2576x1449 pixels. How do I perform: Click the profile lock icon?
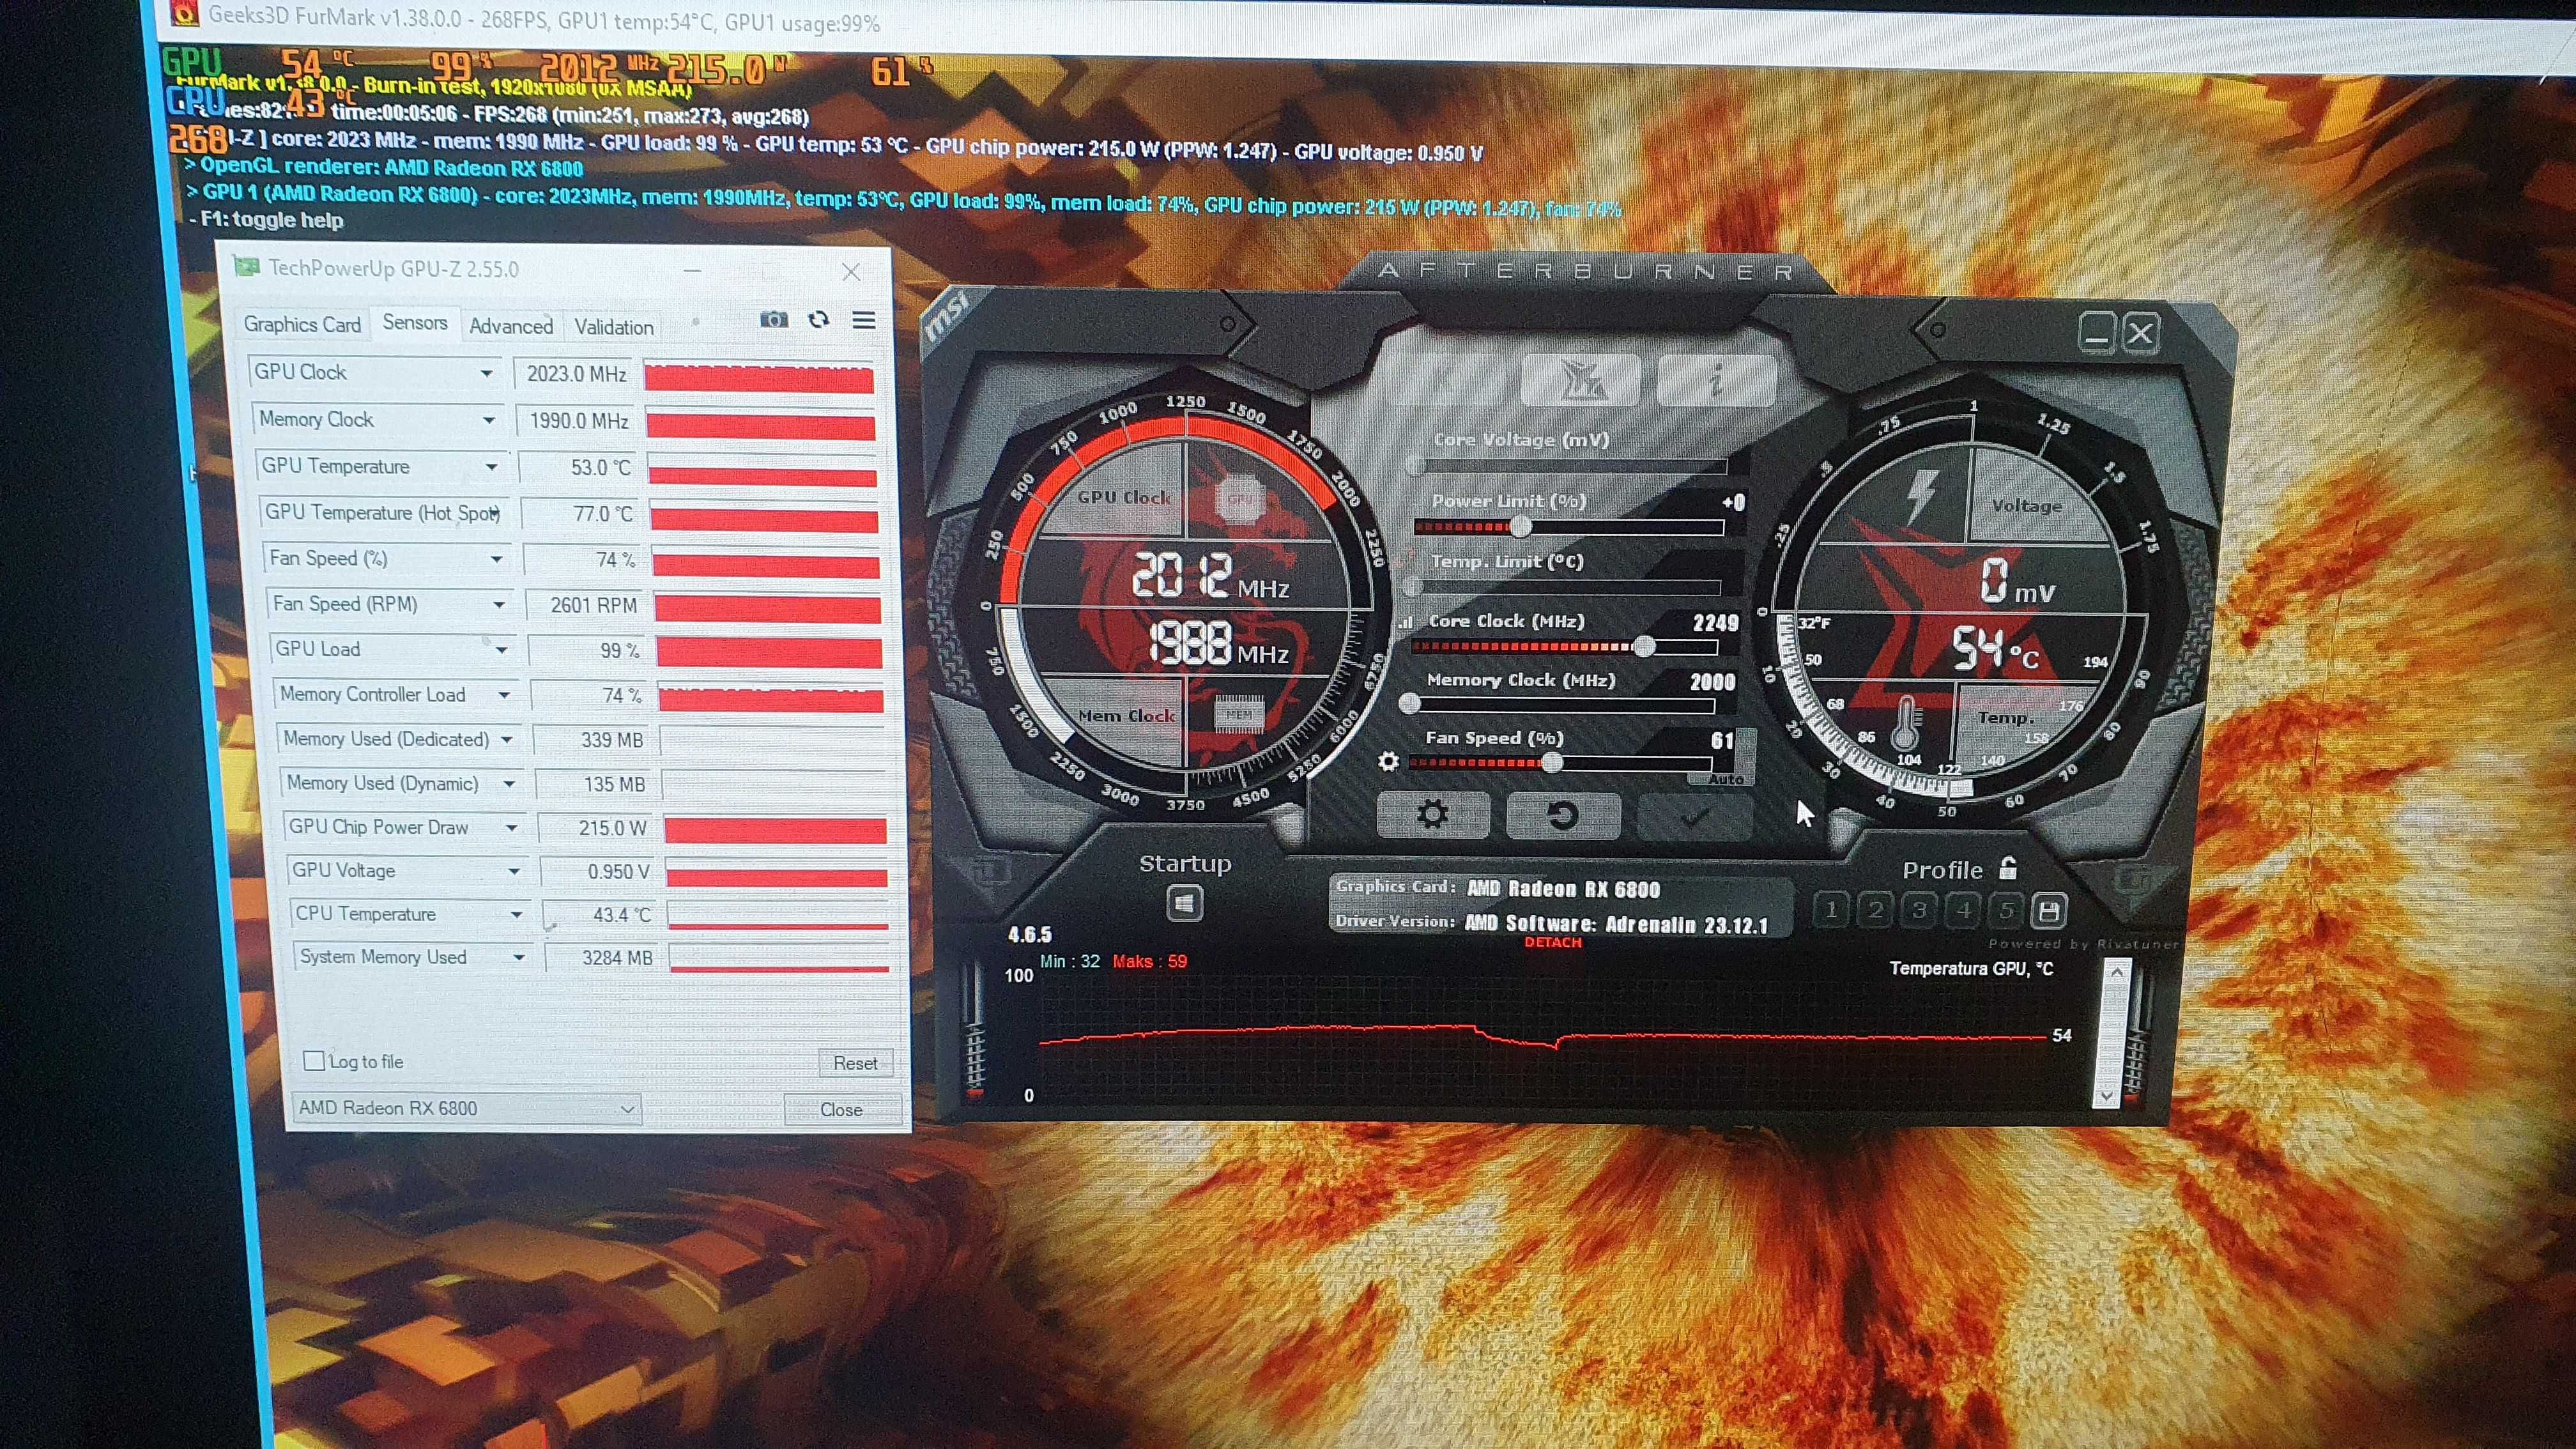pyautogui.click(x=2007, y=868)
